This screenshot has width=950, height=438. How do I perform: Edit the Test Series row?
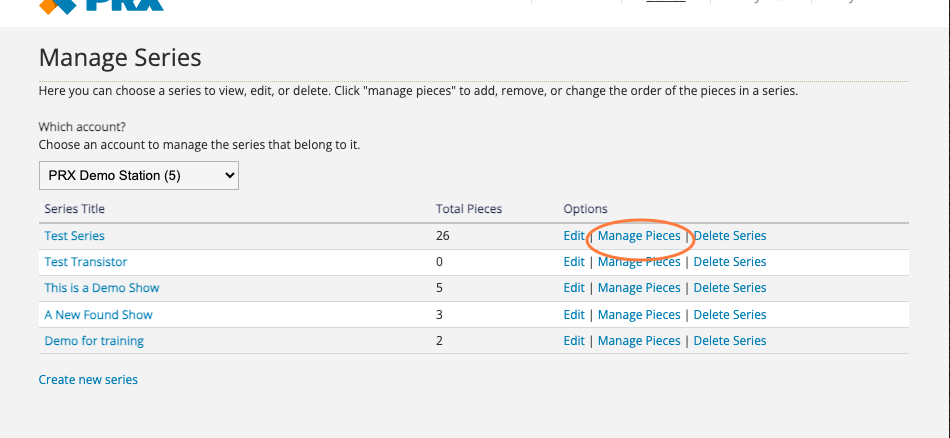[x=574, y=236]
